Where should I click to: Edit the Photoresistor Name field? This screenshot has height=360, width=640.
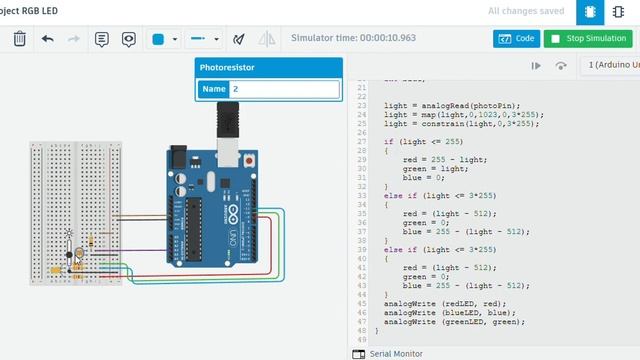[284, 89]
